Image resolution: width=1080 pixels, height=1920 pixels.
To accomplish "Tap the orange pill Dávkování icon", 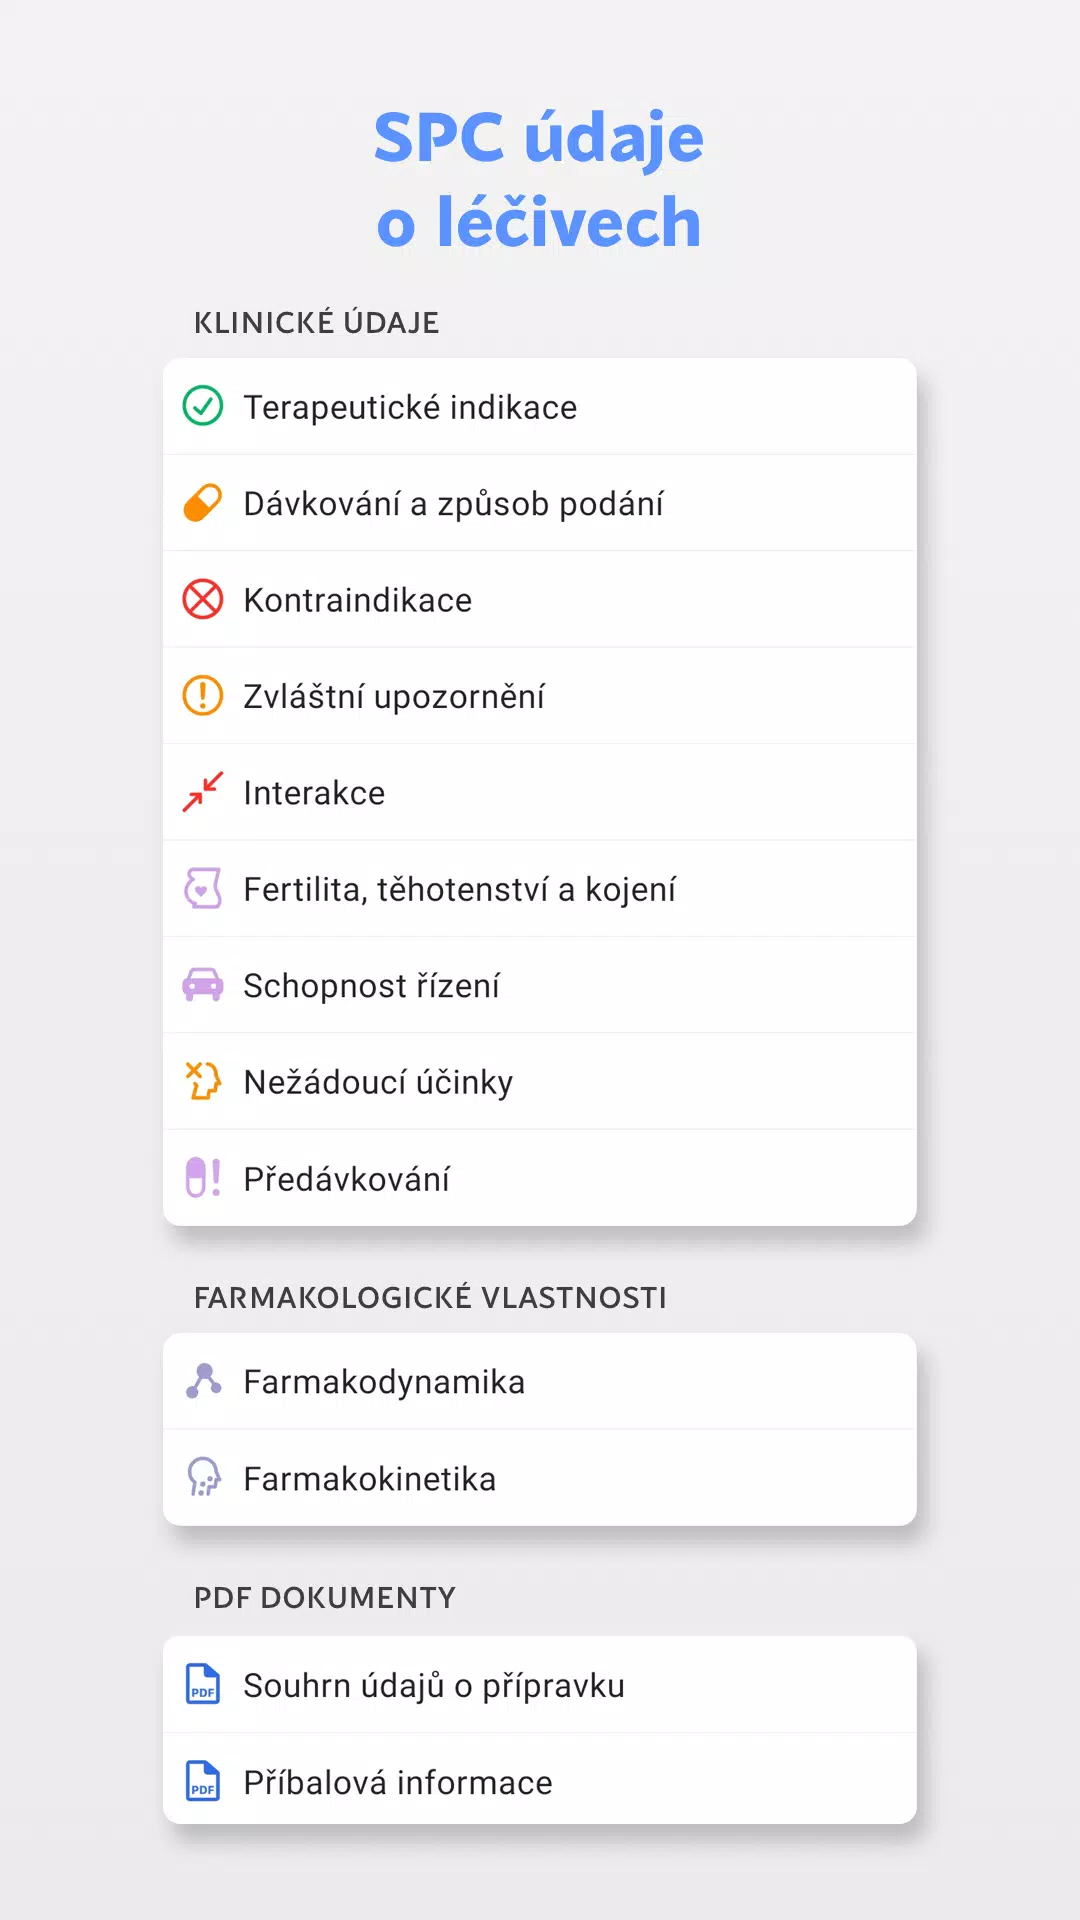I will point(203,503).
